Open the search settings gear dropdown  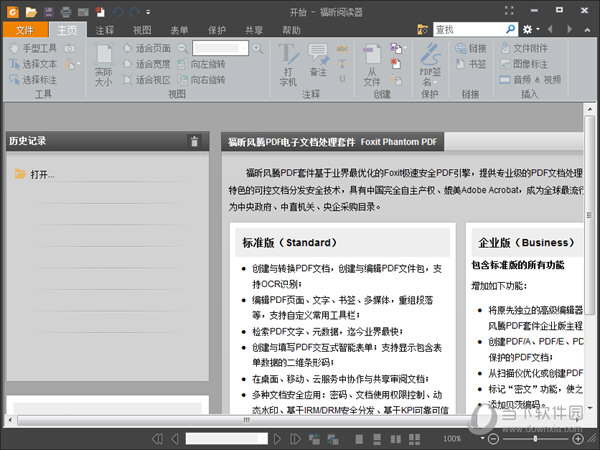tap(531, 29)
